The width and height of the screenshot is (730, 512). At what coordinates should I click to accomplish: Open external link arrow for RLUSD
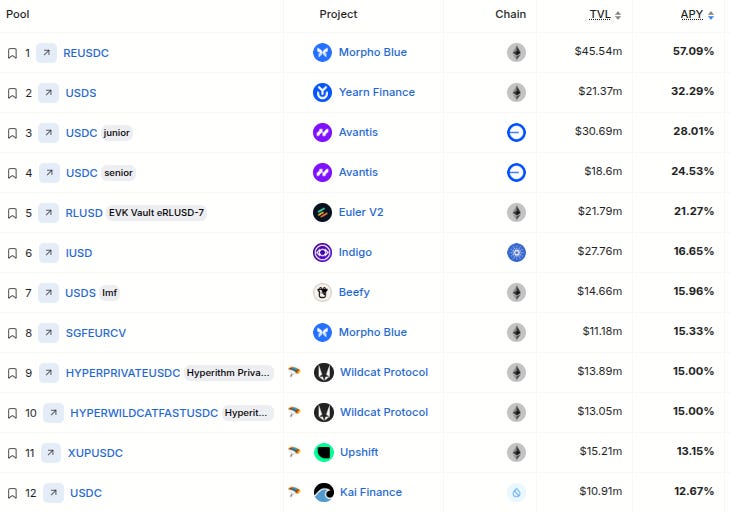[x=48, y=213]
